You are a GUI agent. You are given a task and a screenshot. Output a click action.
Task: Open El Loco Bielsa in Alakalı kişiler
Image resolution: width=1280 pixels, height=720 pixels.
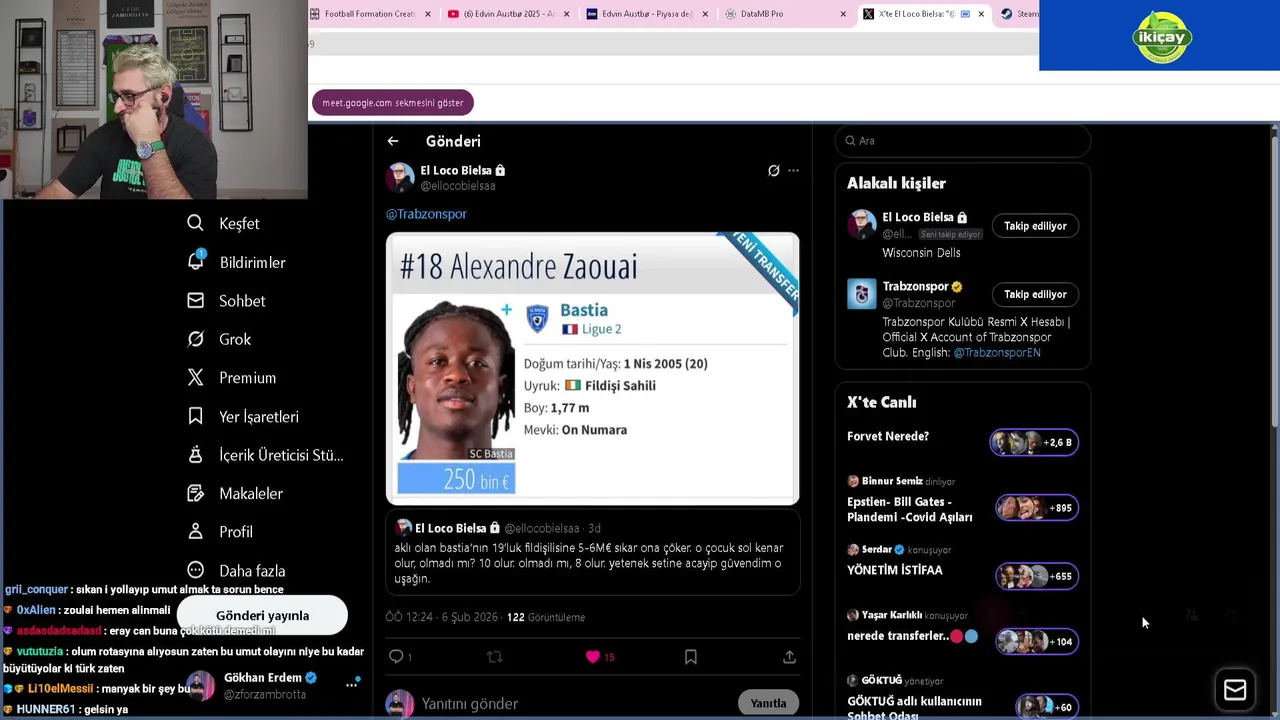[917, 217]
